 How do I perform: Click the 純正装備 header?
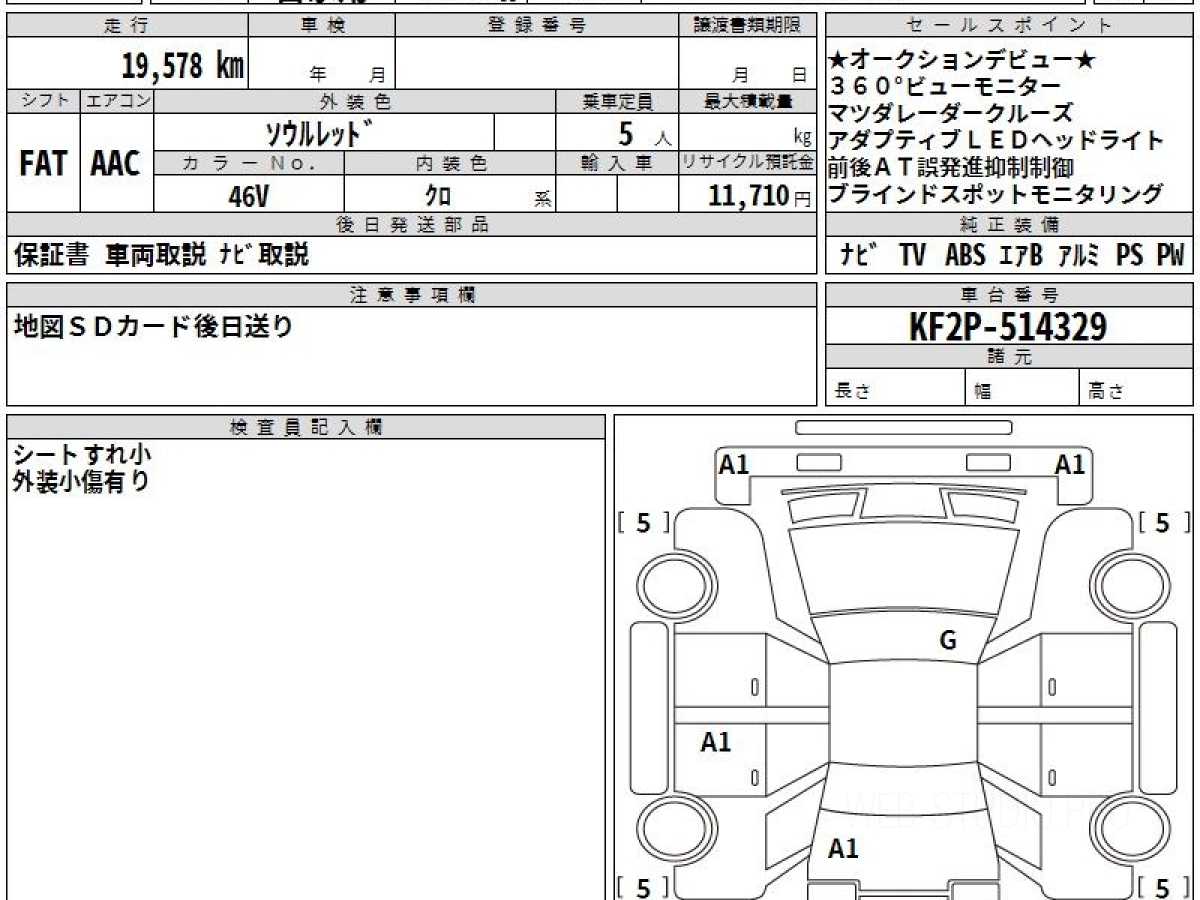(1010, 225)
